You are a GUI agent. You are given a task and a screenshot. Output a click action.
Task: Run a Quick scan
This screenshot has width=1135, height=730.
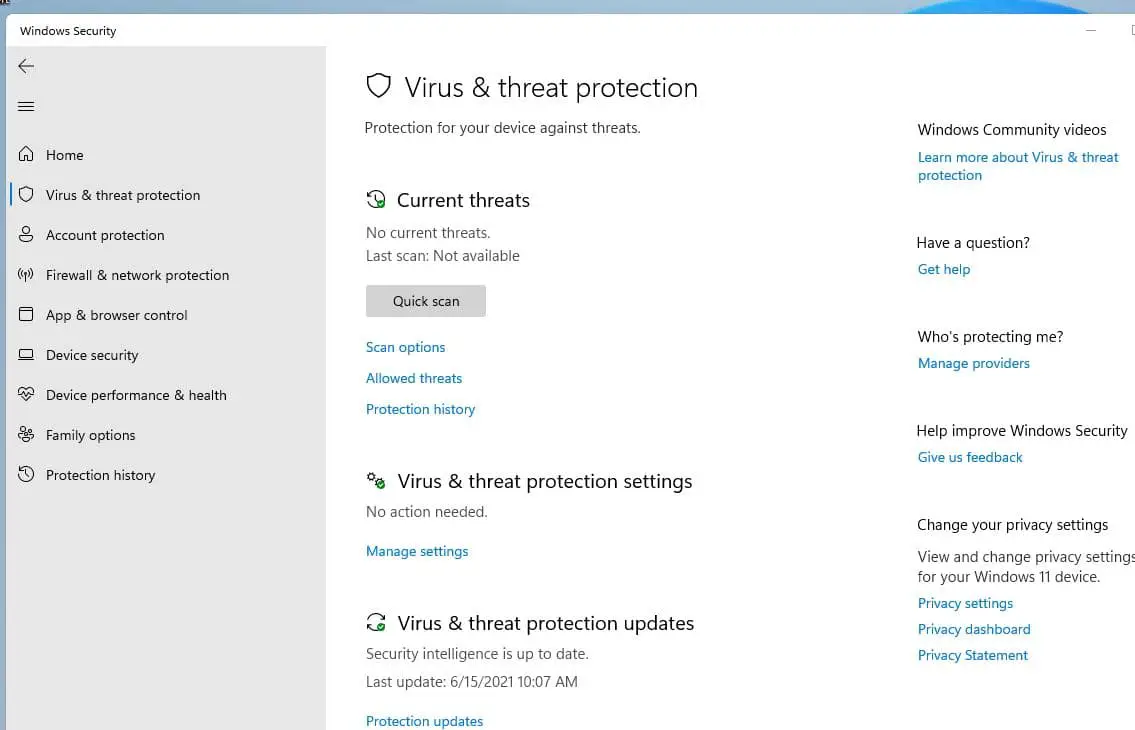coord(426,301)
